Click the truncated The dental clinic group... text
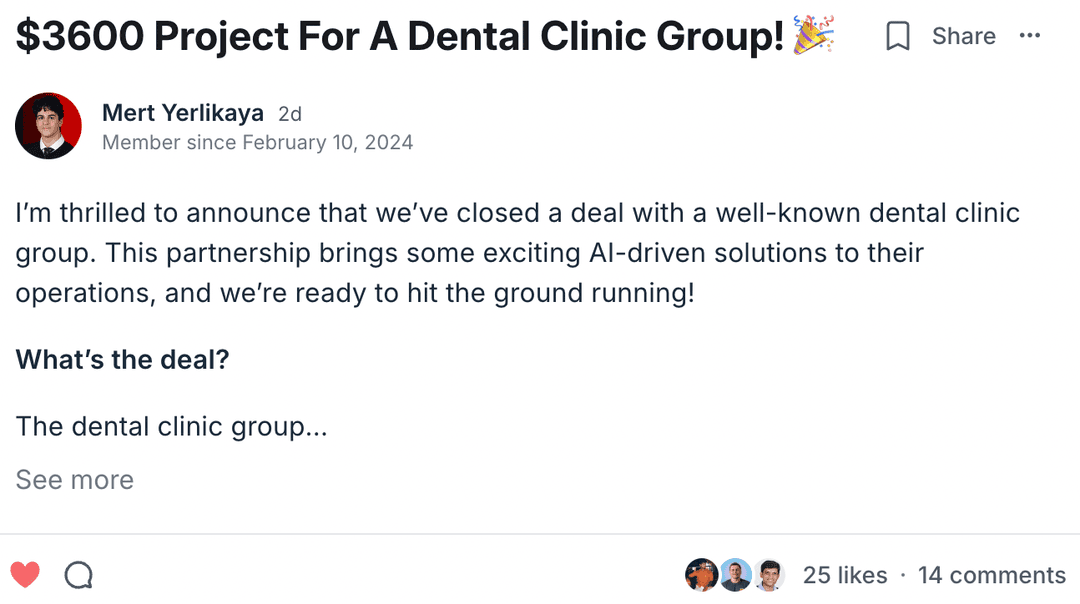The image size is (1080, 604). click(x=171, y=427)
